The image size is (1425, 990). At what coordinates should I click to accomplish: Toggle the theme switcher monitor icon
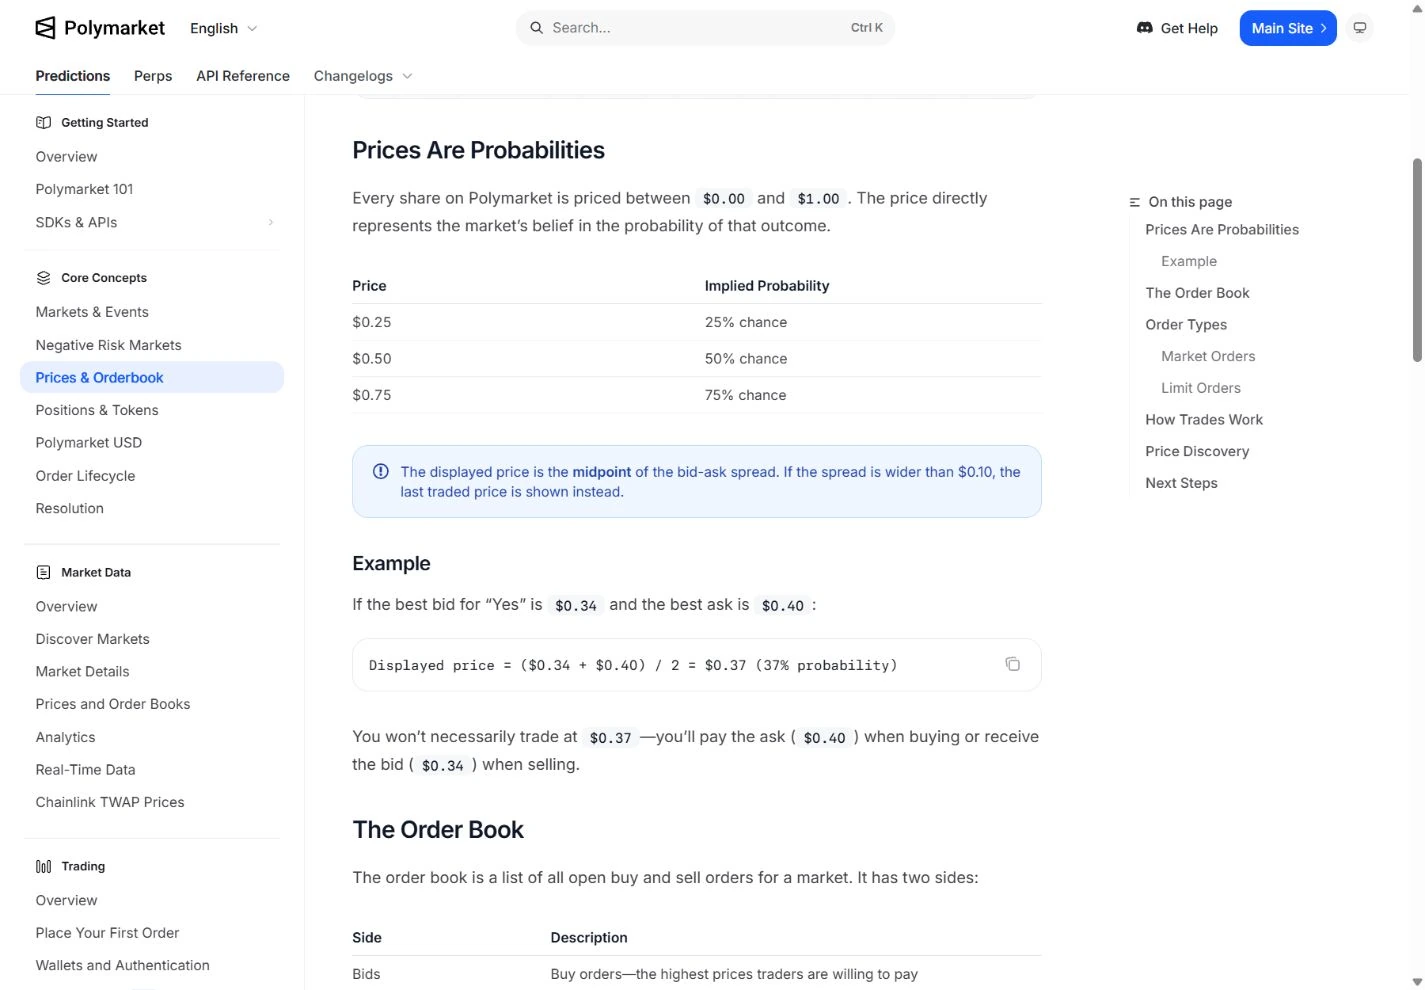[1359, 28]
